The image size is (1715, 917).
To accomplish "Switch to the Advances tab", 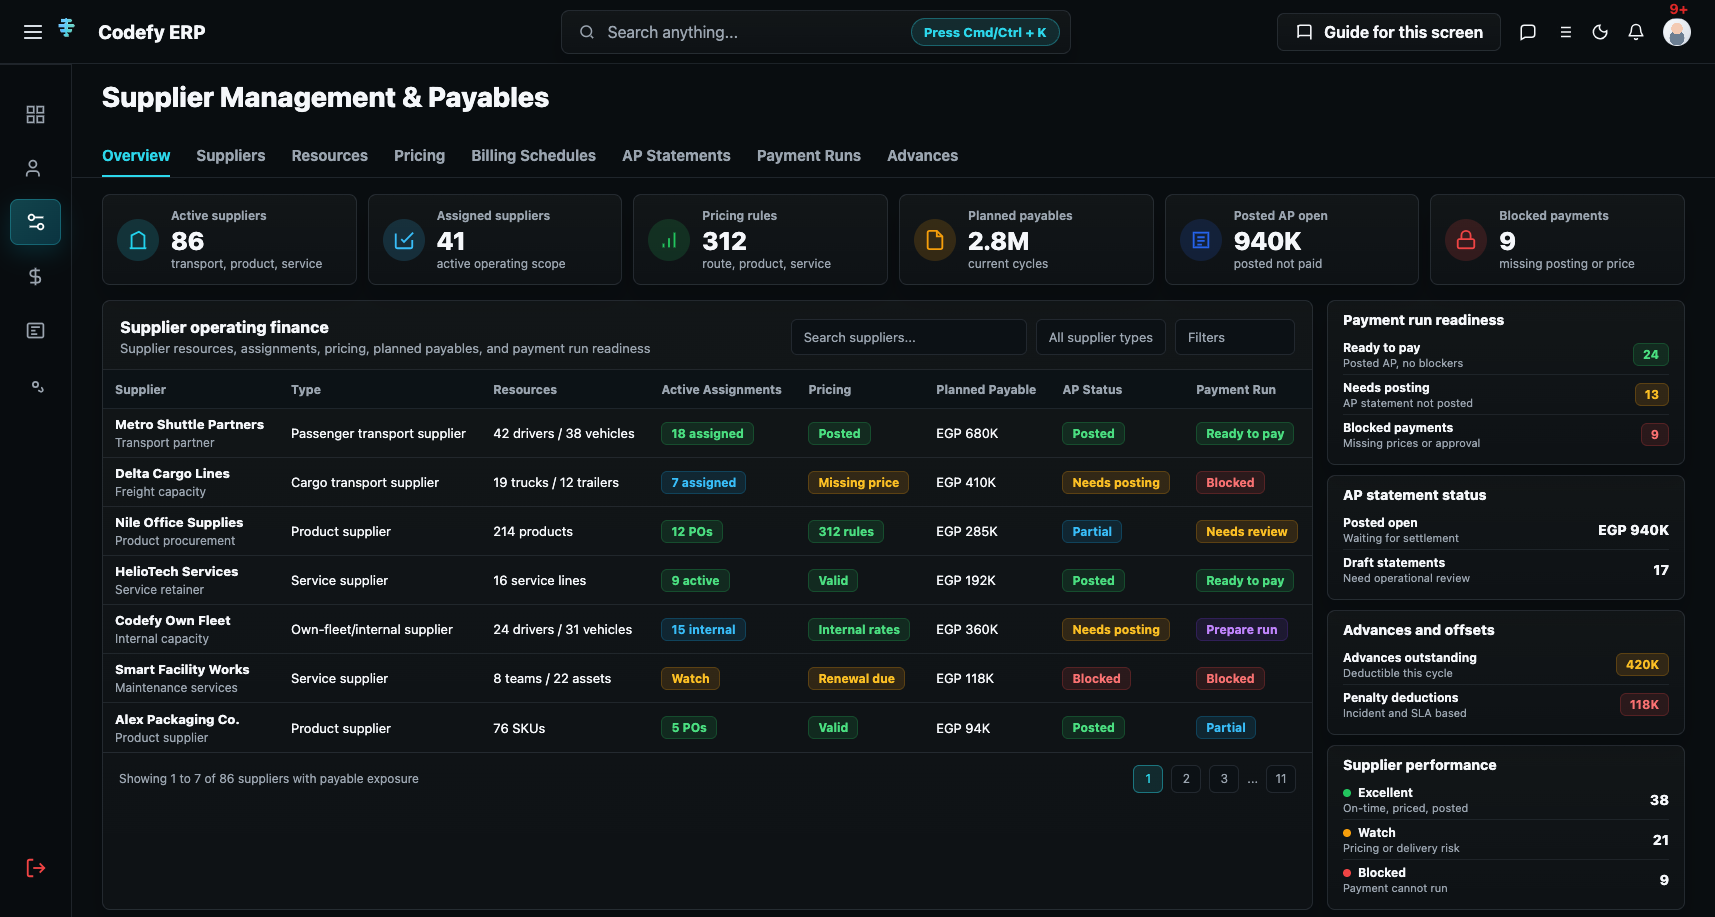I will click(922, 156).
